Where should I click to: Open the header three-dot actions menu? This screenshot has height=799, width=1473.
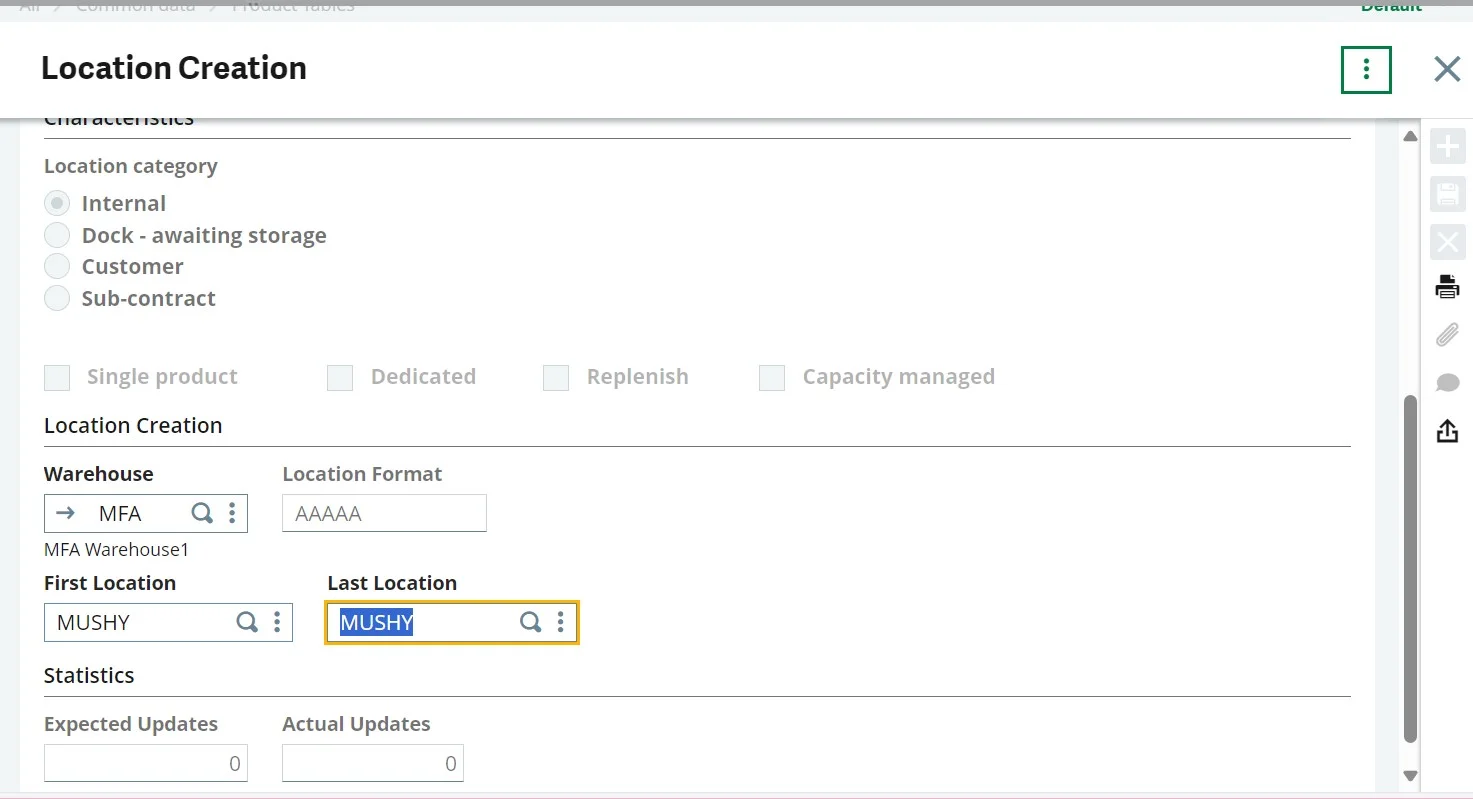click(x=1366, y=68)
